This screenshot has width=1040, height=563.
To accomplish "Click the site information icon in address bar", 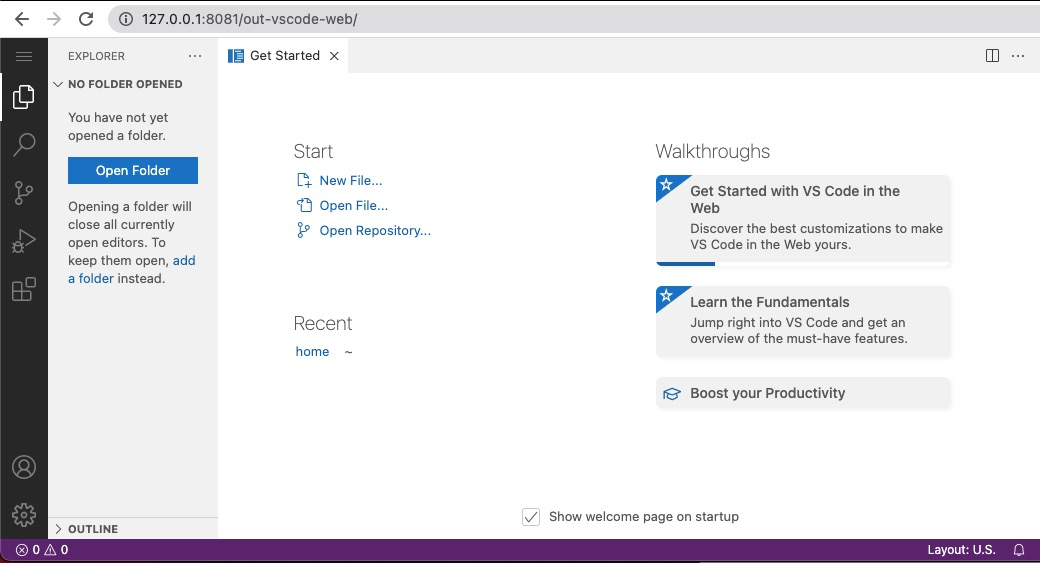I will (x=125, y=19).
